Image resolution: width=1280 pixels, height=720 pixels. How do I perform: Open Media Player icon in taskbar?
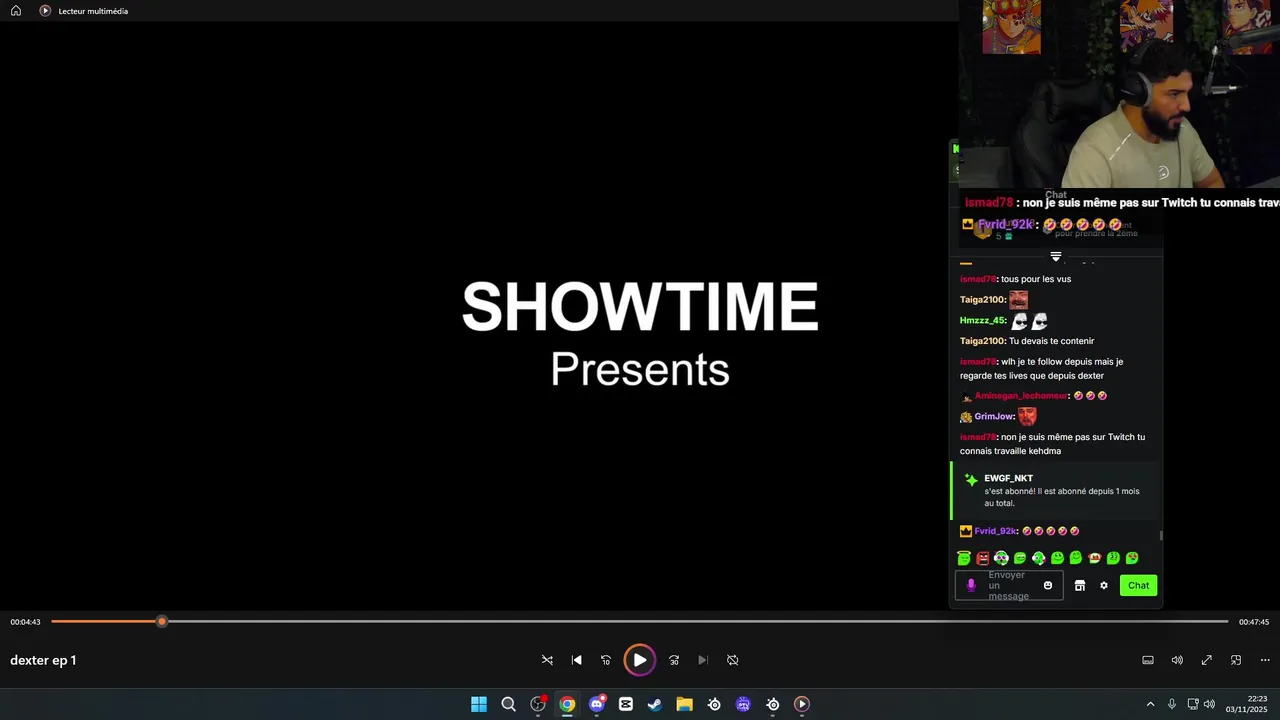point(802,704)
